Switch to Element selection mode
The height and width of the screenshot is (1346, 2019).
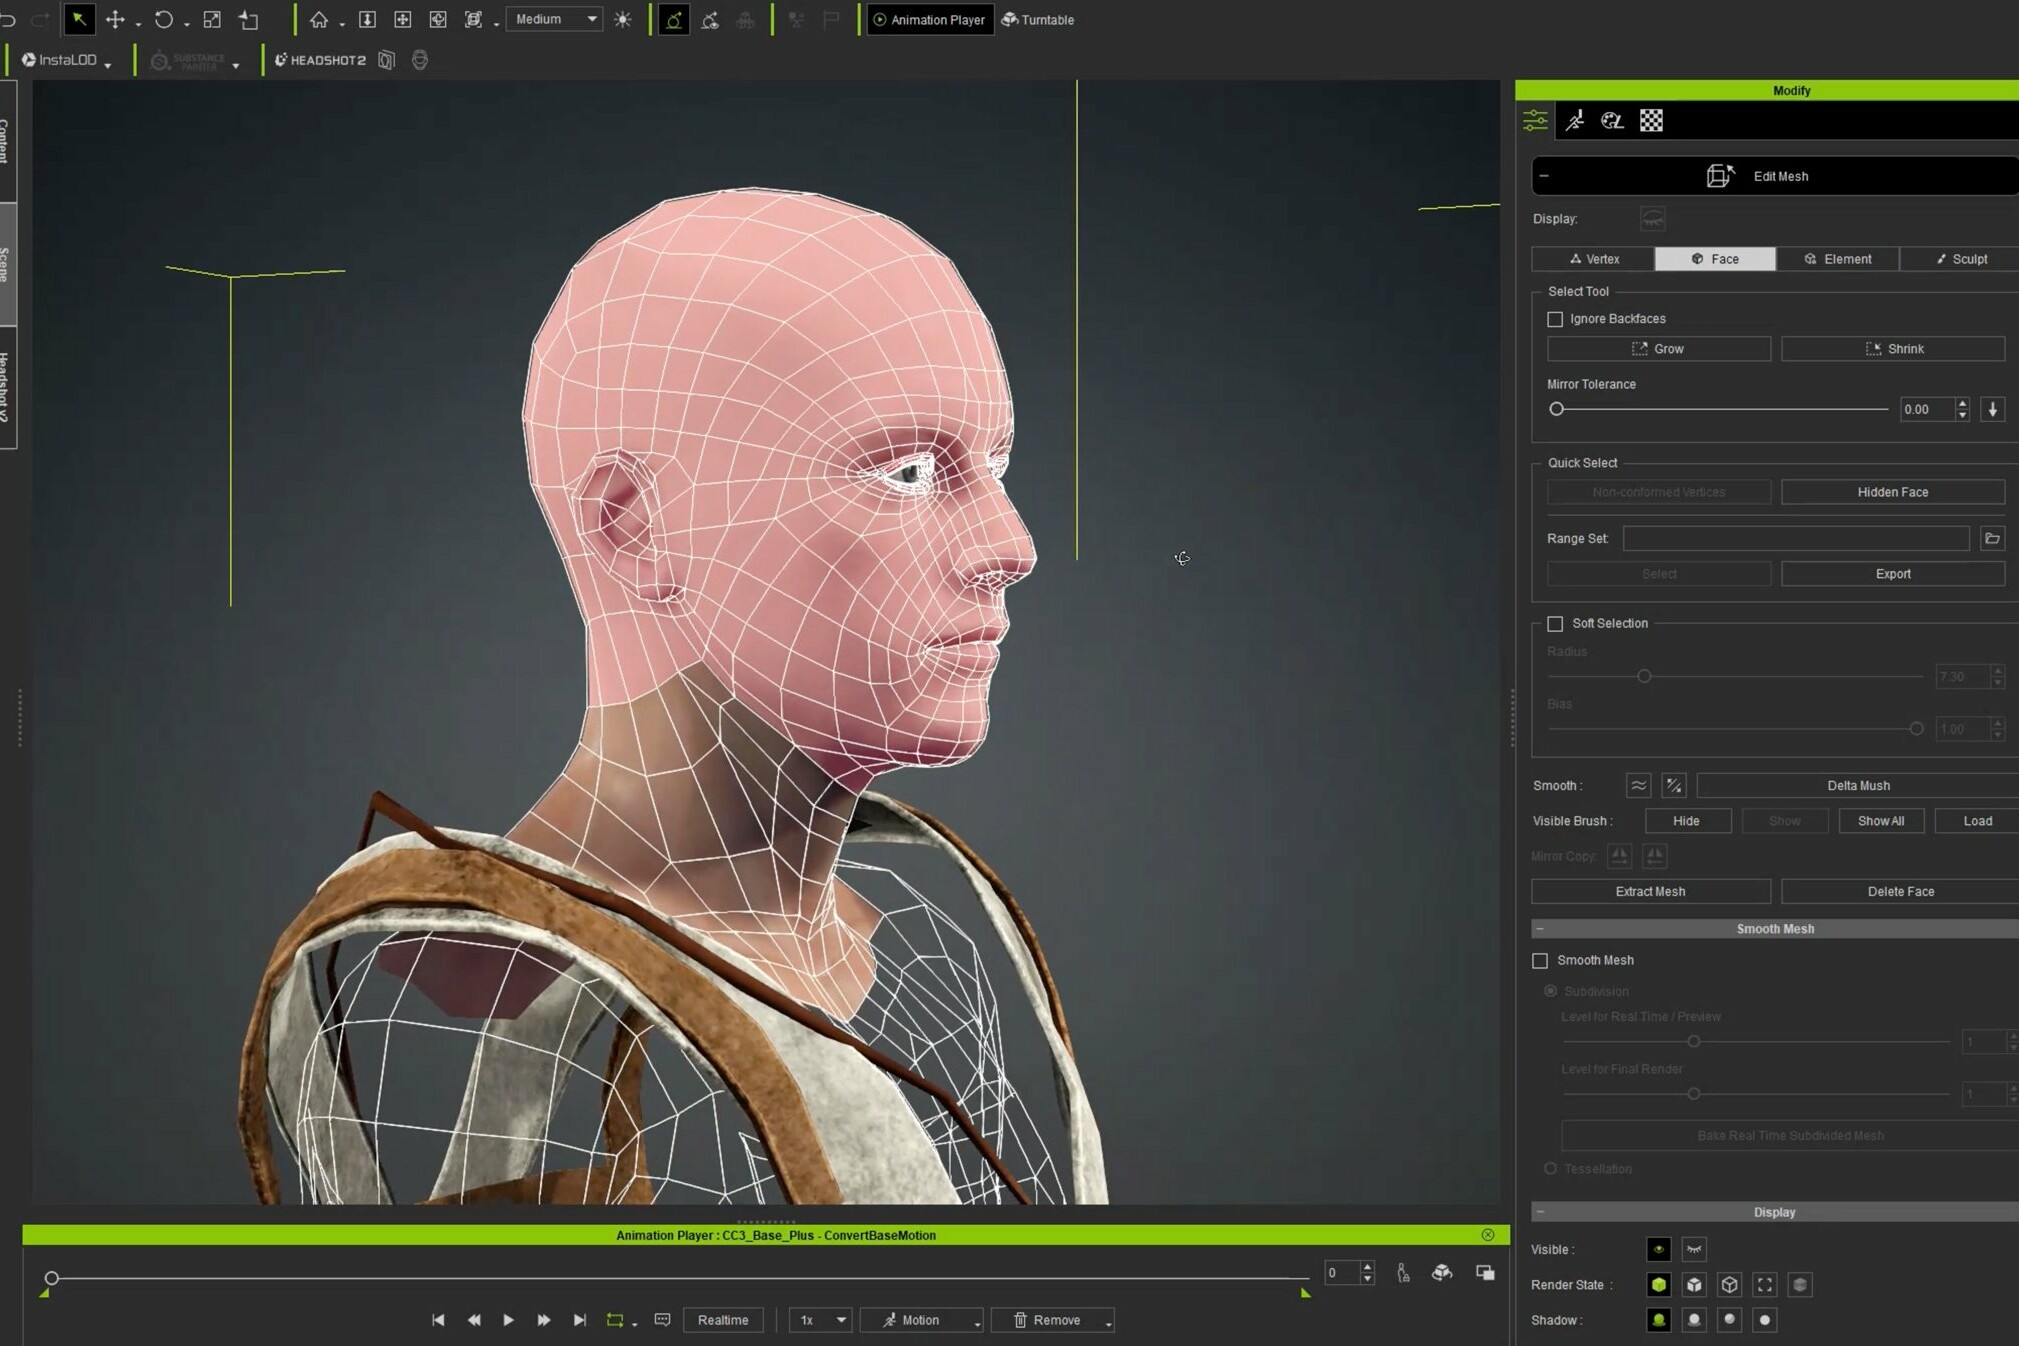click(x=1837, y=259)
